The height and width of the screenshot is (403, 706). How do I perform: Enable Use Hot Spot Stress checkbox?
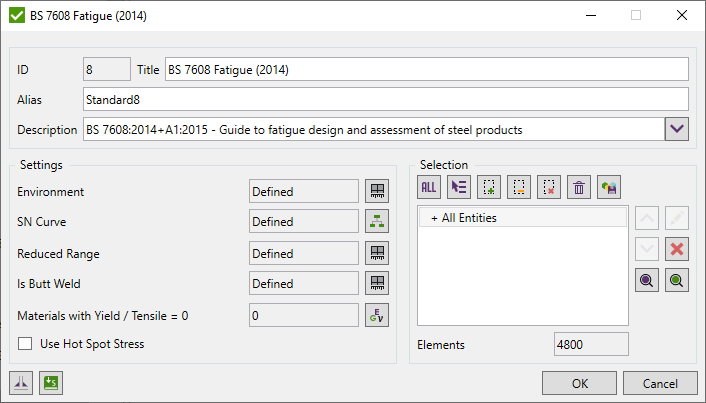tap(27, 344)
